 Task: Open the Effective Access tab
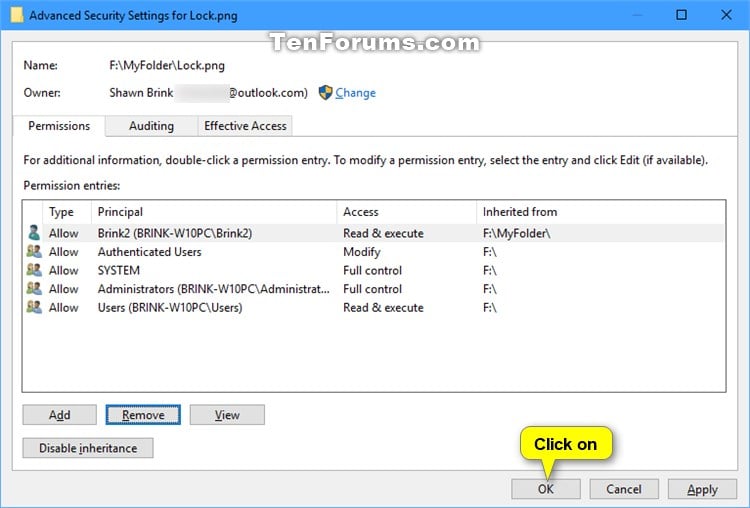pyautogui.click(x=245, y=126)
